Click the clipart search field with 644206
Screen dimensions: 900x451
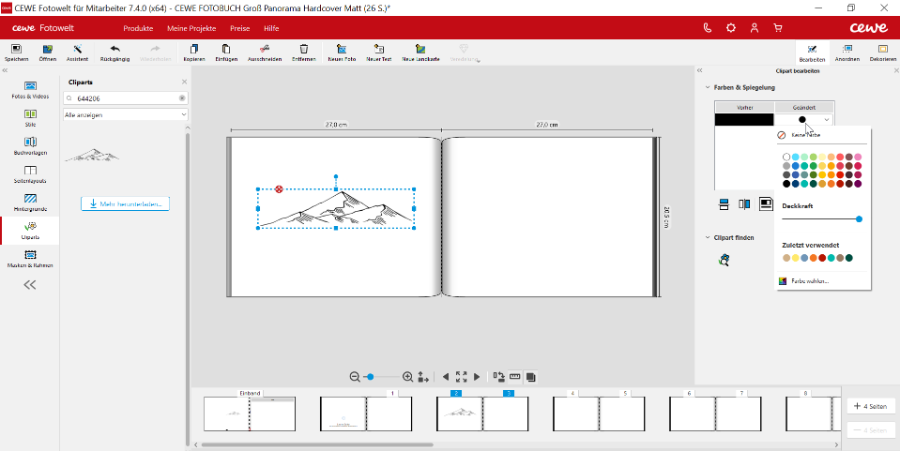pos(125,98)
